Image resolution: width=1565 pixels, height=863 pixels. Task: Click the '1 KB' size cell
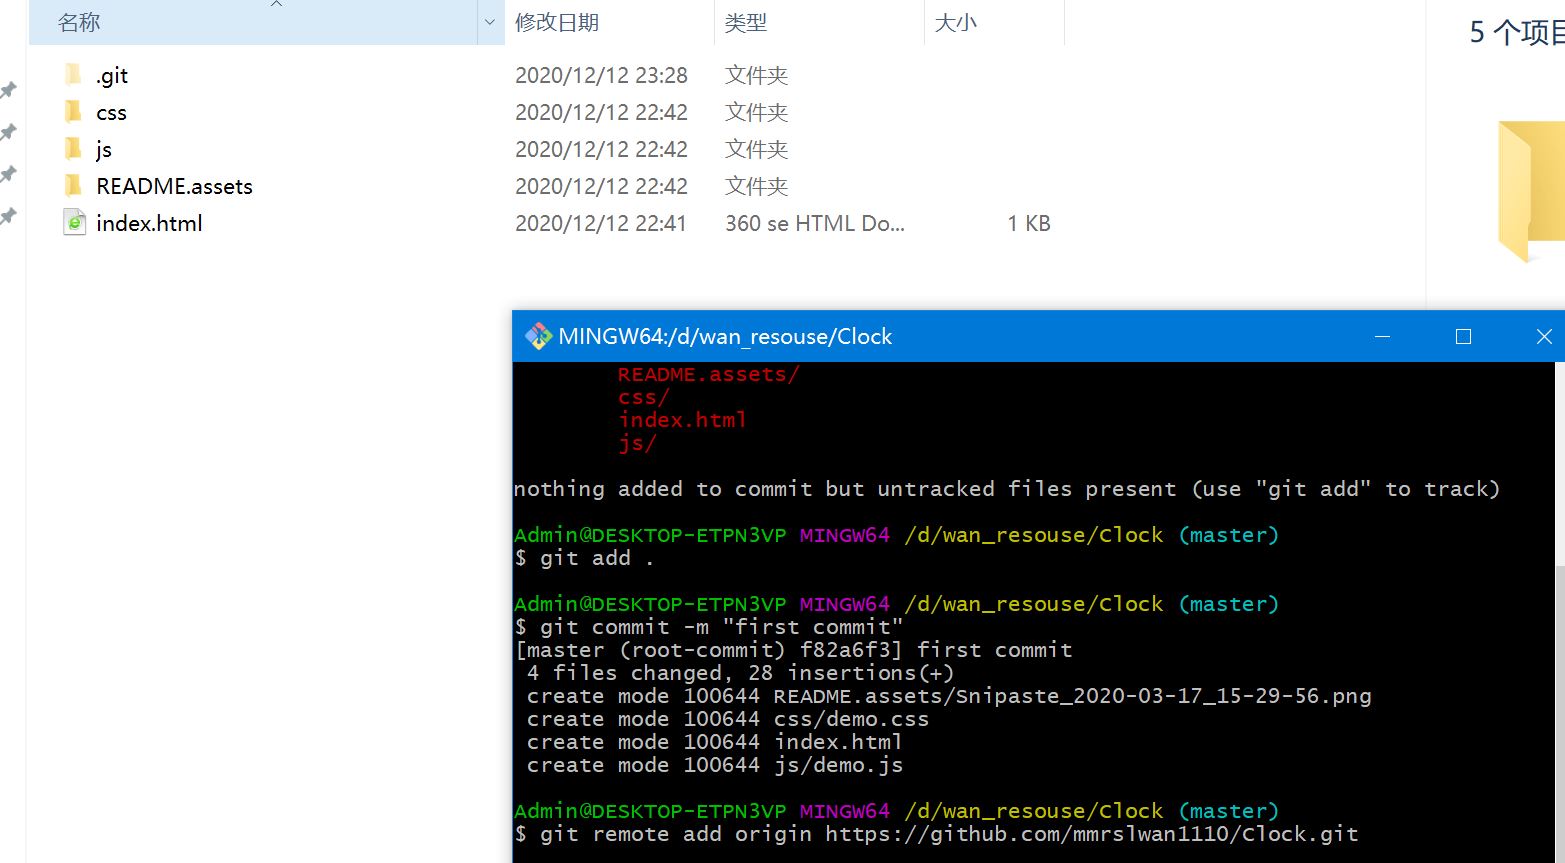[1029, 223]
